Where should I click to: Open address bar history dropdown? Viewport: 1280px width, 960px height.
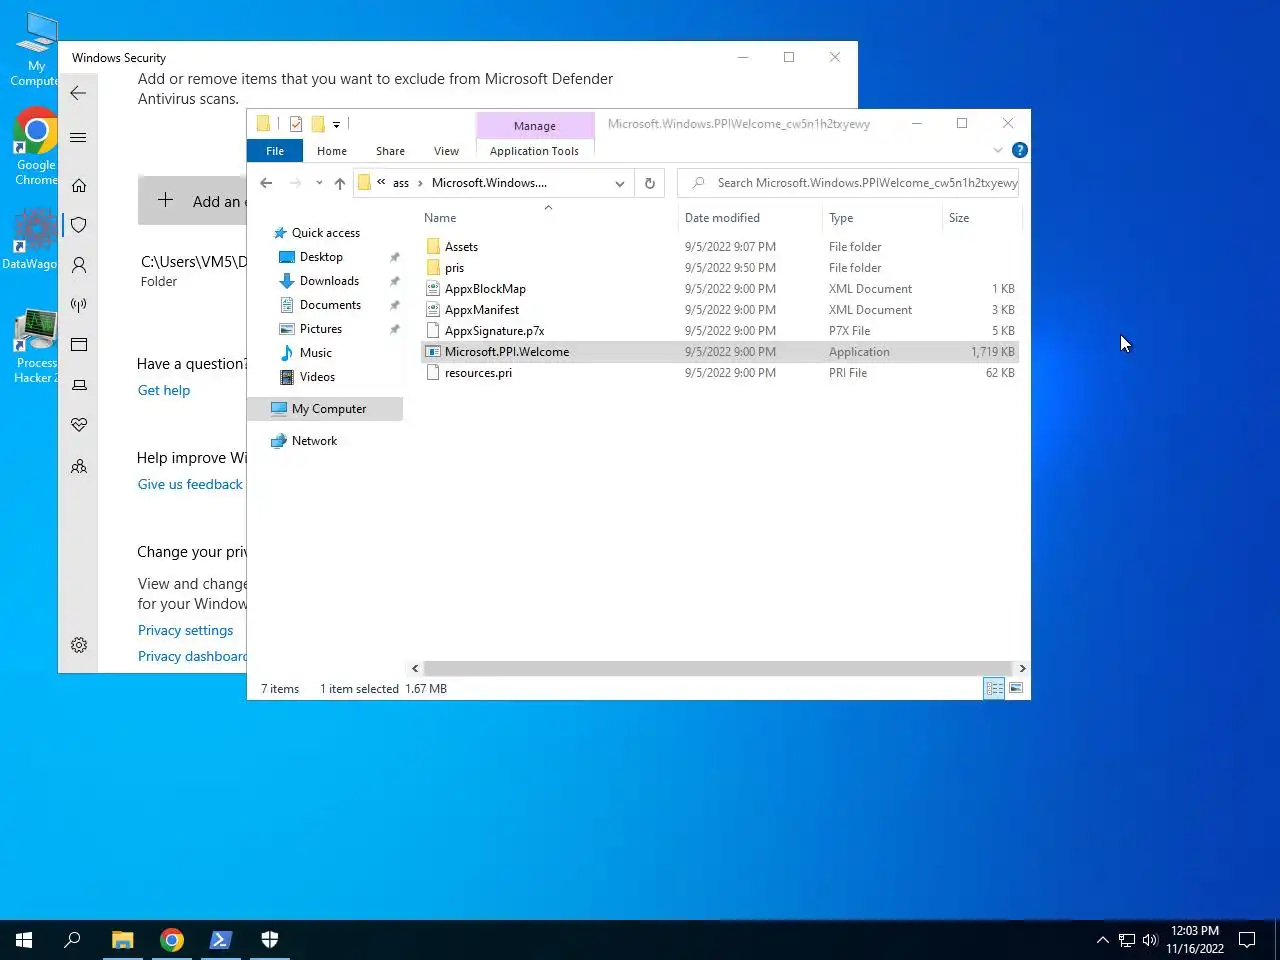[620, 183]
